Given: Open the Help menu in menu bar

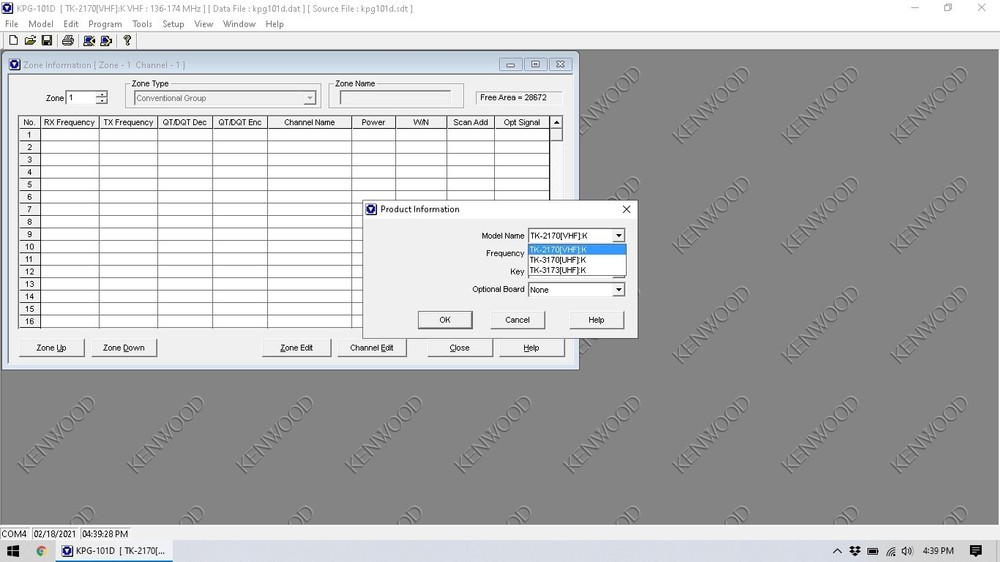Looking at the screenshot, I should tap(275, 24).
